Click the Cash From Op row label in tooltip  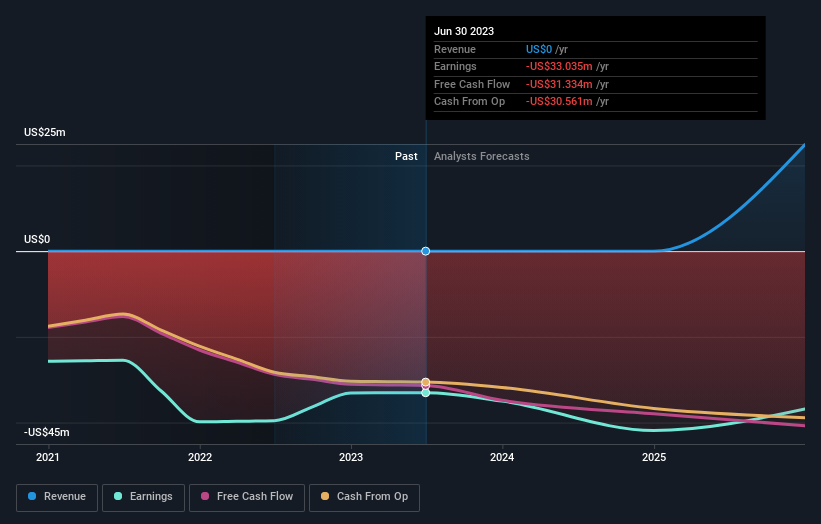pyautogui.click(x=470, y=102)
